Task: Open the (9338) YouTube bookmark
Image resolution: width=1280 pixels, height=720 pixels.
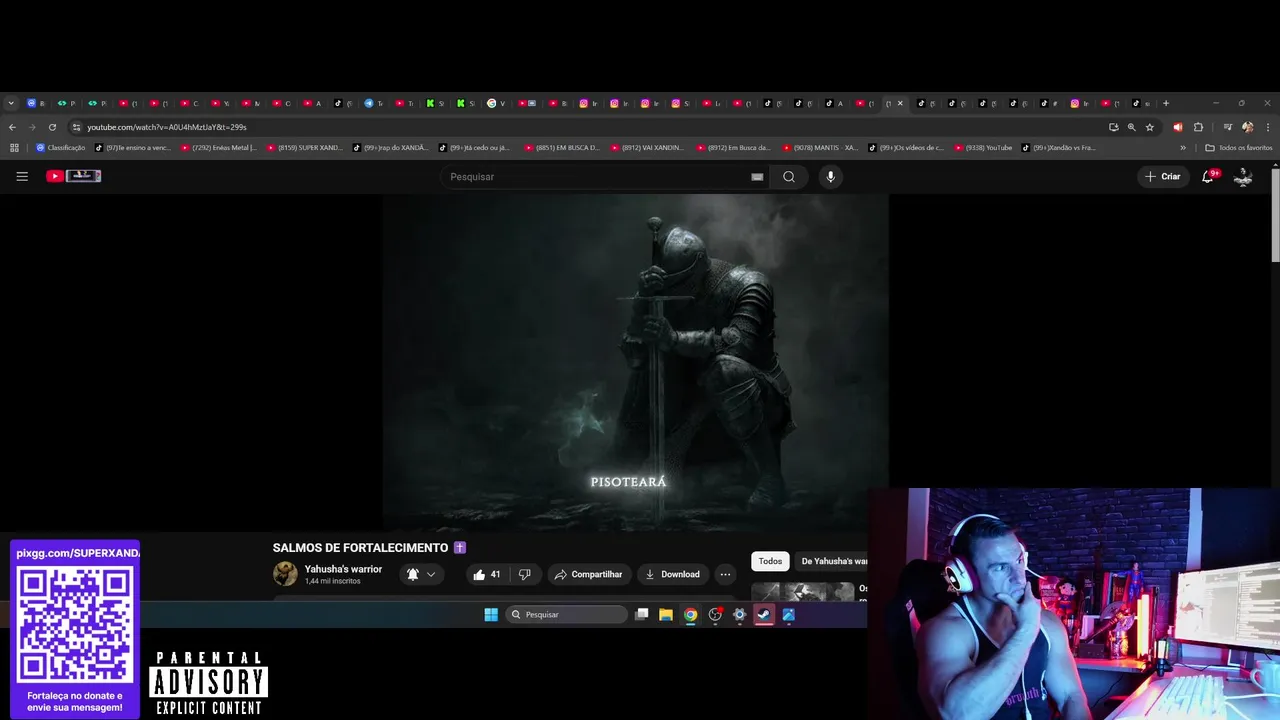Action: click(x=983, y=148)
